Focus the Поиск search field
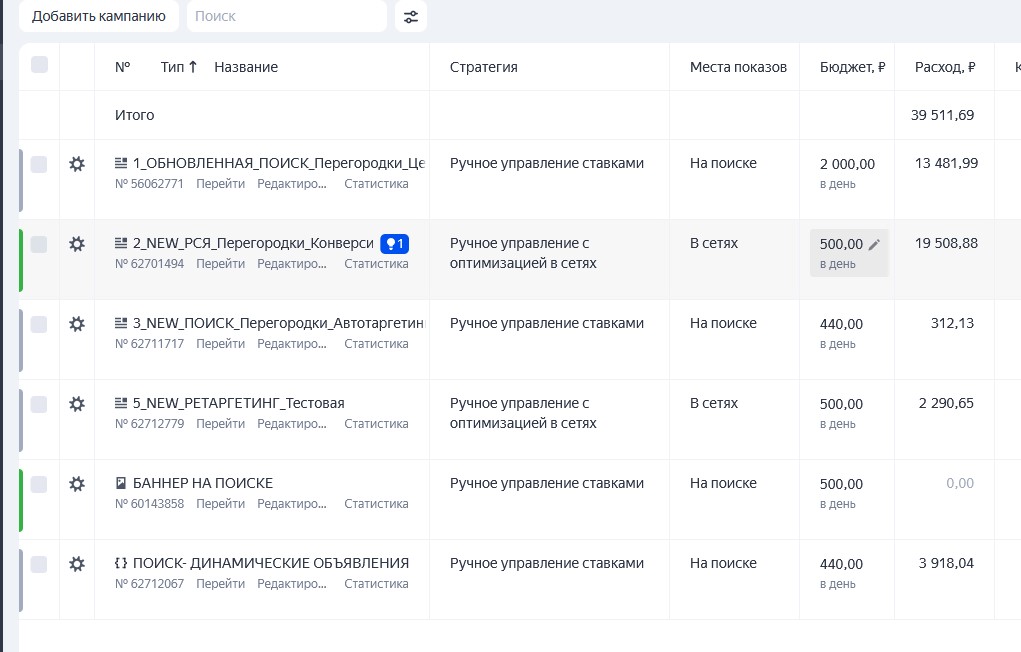Screen dimensions: 1021x652 [287, 16]
